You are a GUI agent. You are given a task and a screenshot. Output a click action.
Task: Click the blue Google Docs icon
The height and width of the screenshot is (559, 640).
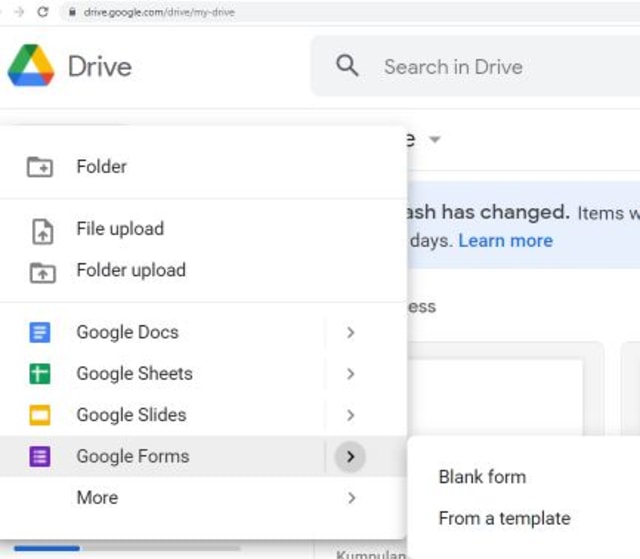40,332
